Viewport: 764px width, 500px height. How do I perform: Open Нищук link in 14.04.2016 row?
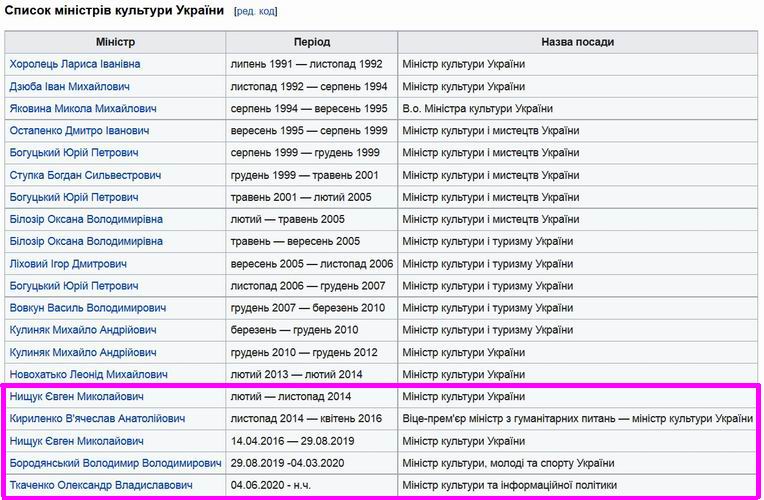76,441
